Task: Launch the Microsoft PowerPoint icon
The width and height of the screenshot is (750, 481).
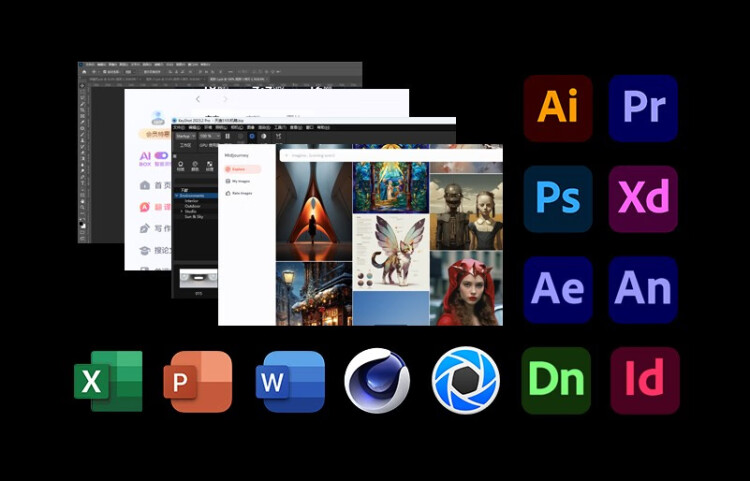Action: point(198,381)
